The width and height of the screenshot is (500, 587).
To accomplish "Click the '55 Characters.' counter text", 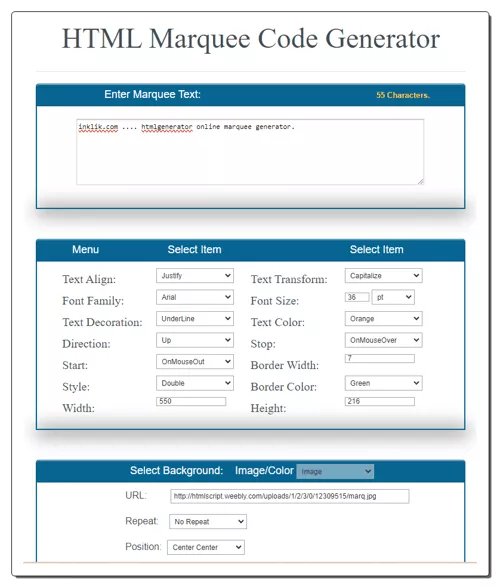I will (x=403, y=95).
